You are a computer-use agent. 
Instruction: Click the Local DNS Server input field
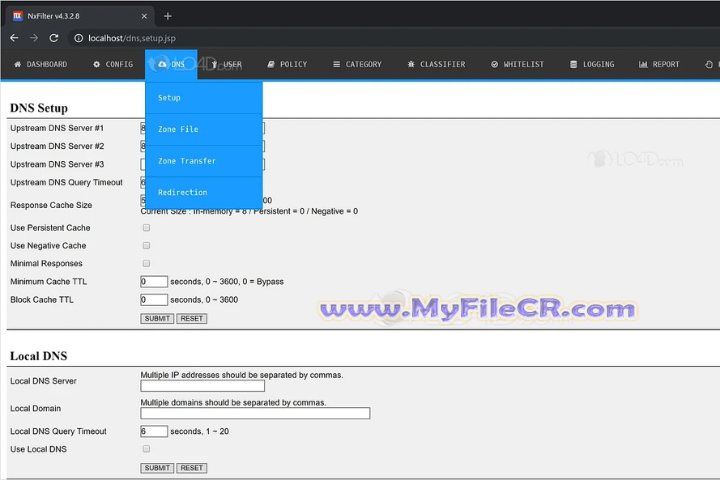pyautogui.click(x=202, y=386)
